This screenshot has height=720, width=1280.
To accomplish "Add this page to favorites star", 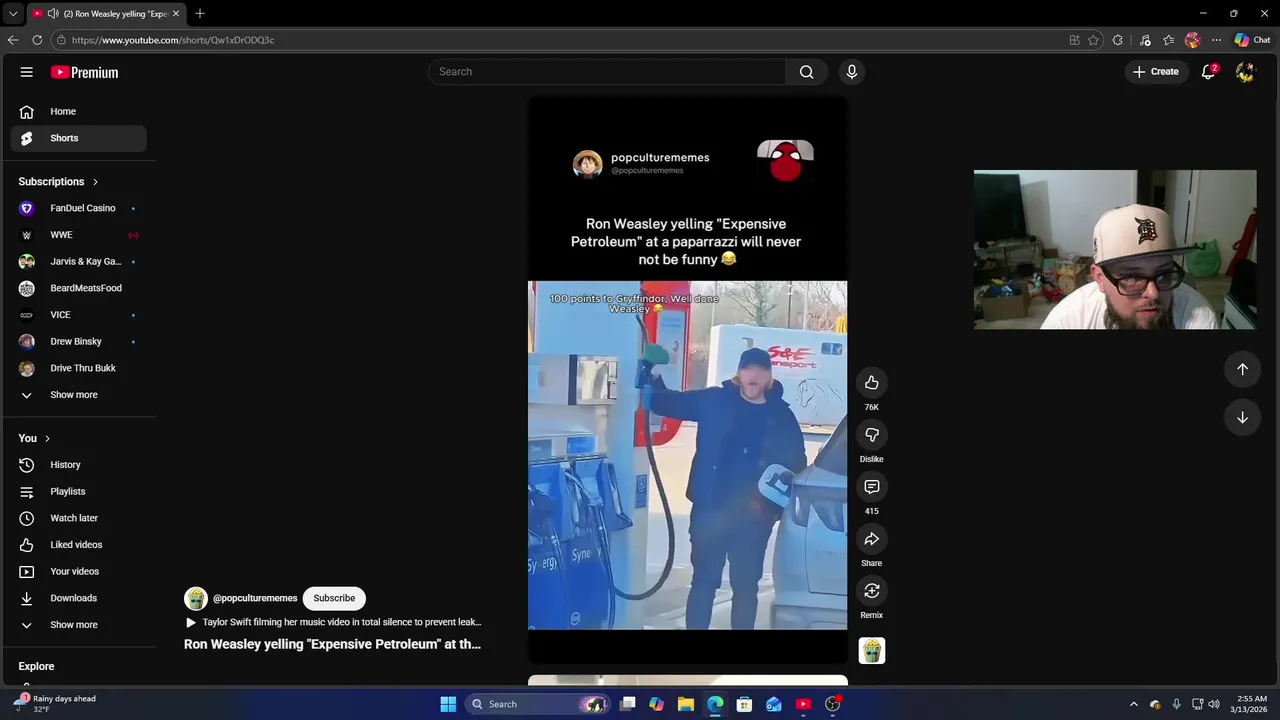I will coord(1093,40).
